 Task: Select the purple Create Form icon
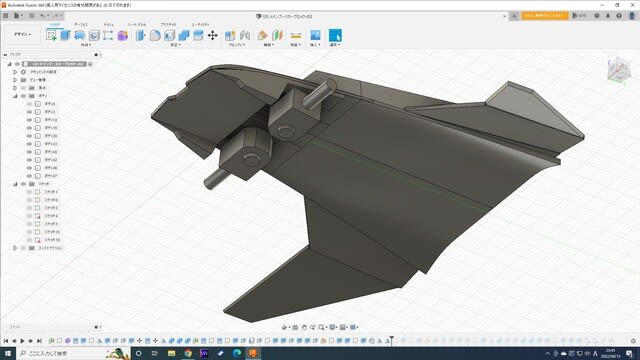(x=122, y=36)
